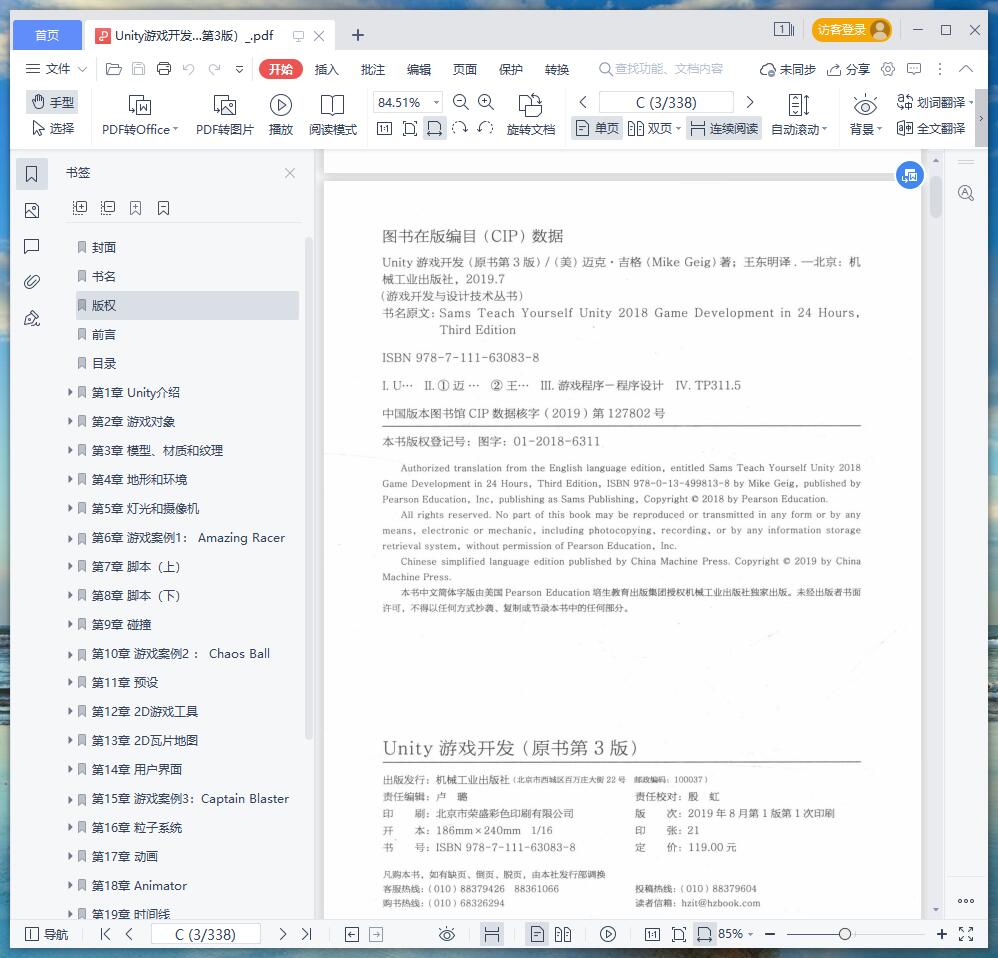Viewport: 998px width, 958px height.
Task: Go to the next page with the toolbar arrow
Action: click(750, 102)
